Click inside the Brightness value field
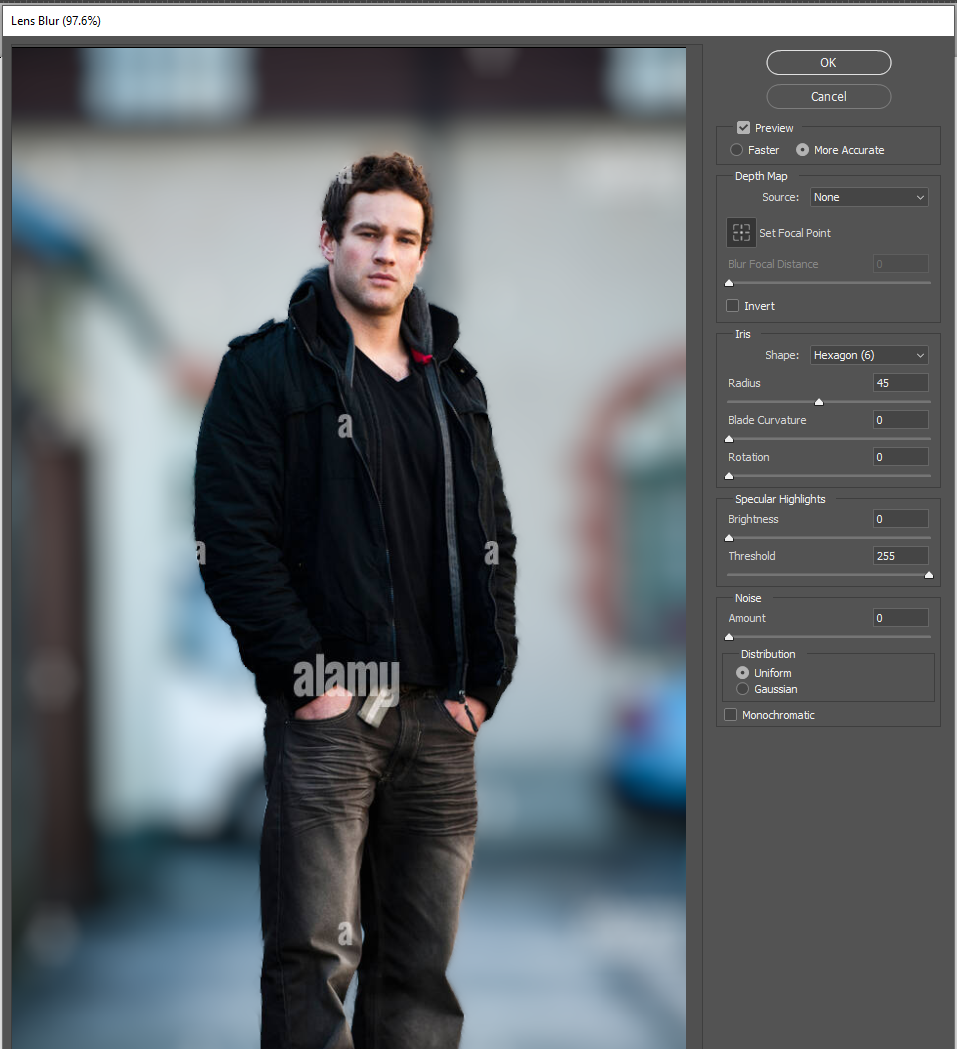Image resolution: width=957 pixels, height=1049 pixels. point(899,518)
